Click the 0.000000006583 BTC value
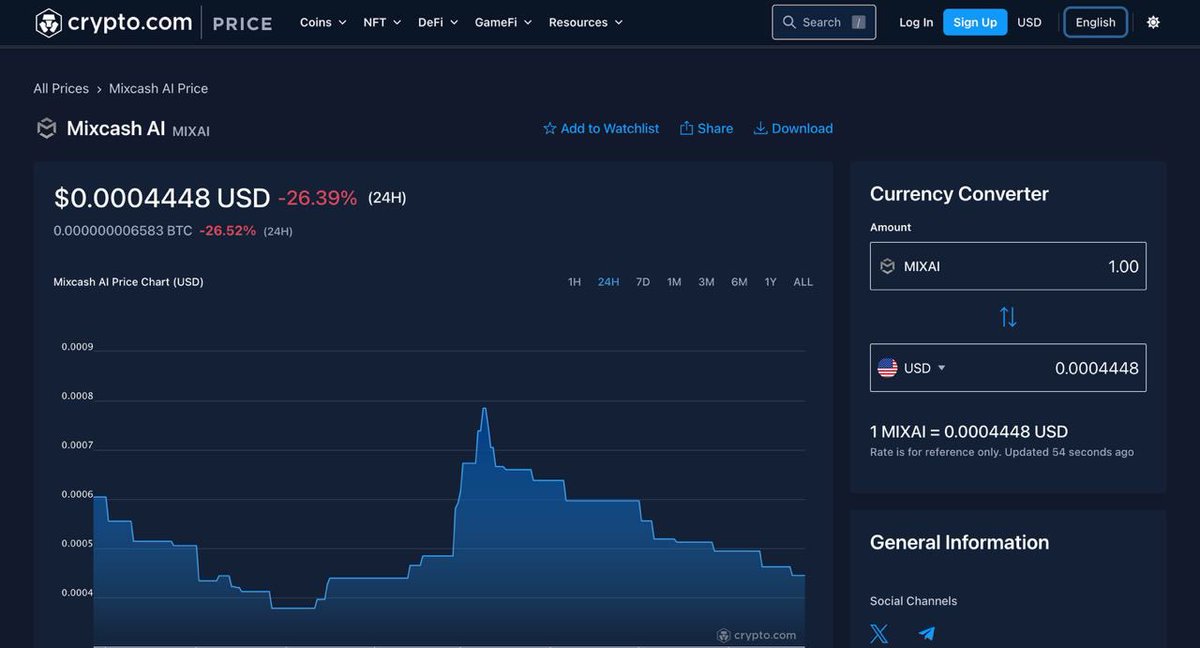The width and height of the screenshot is (1200, 648). [x=123, y=231]
